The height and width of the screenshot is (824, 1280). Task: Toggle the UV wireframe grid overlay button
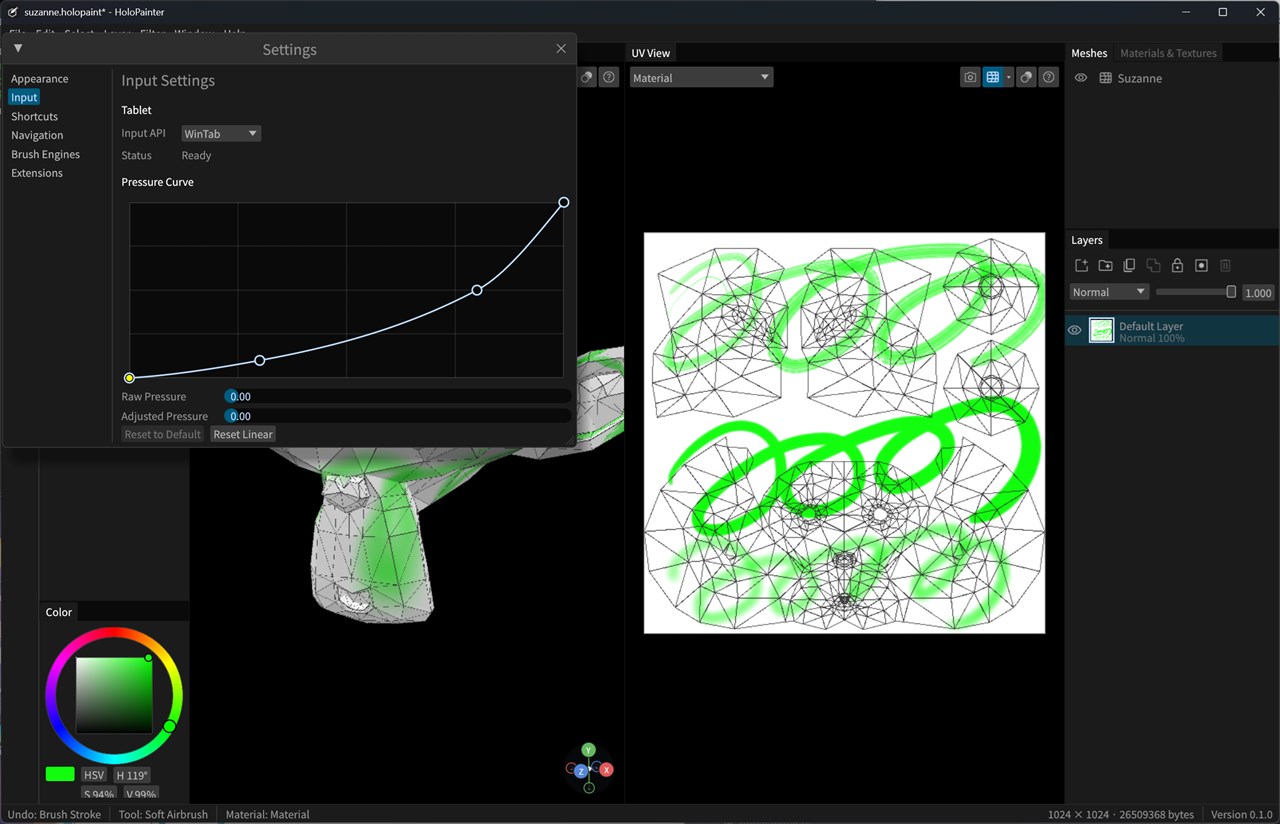click(992, 77)
